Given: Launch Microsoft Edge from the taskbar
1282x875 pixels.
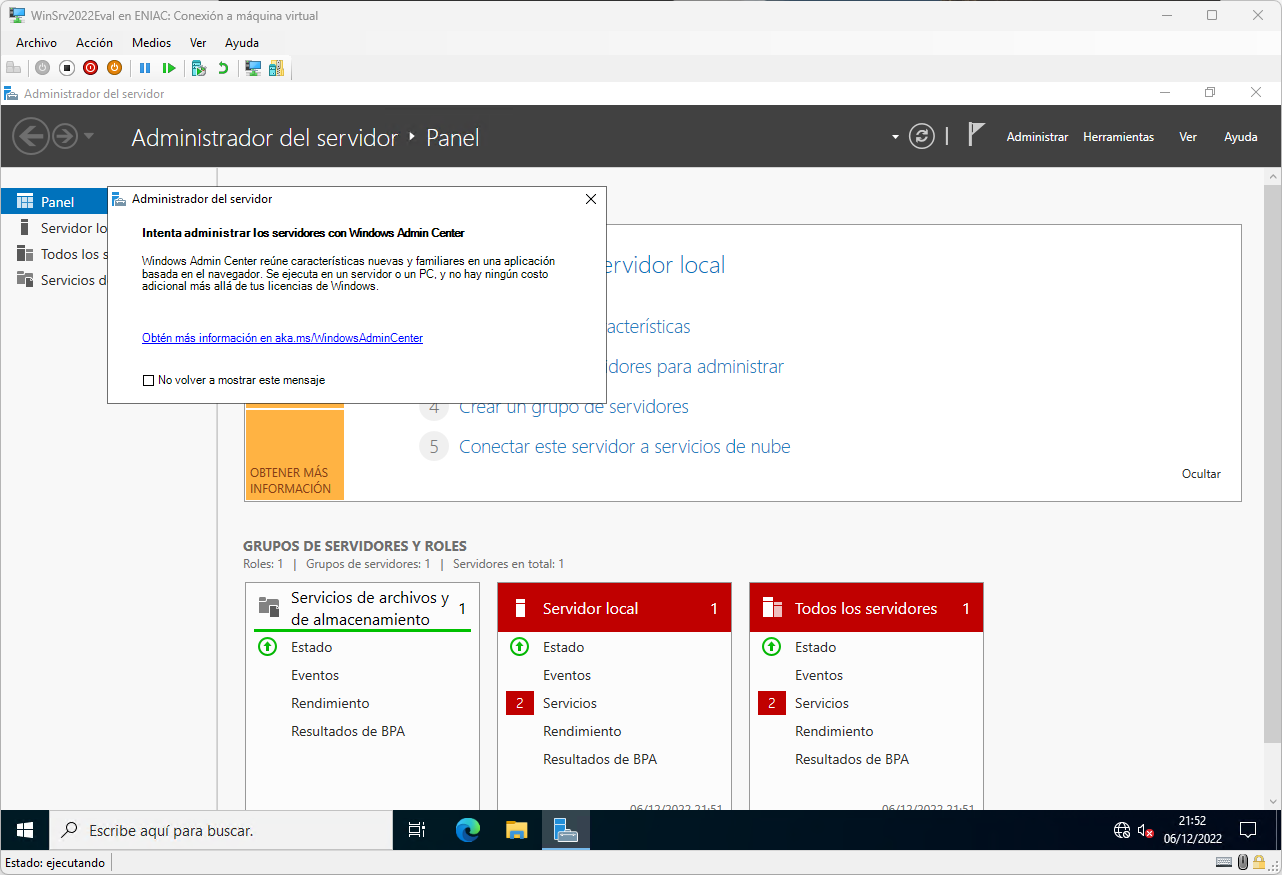Looking at the screenshot, I should coord(467,830).
